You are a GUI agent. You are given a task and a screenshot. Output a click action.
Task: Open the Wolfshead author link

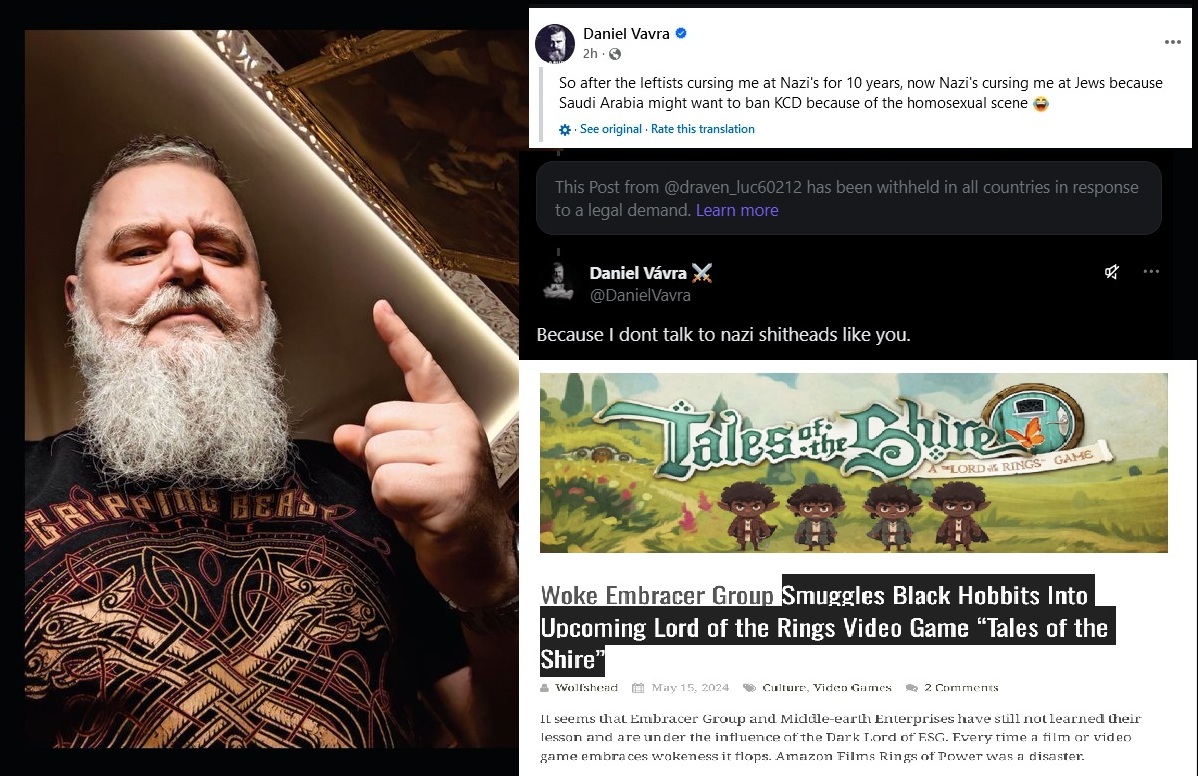click(587, 688)
